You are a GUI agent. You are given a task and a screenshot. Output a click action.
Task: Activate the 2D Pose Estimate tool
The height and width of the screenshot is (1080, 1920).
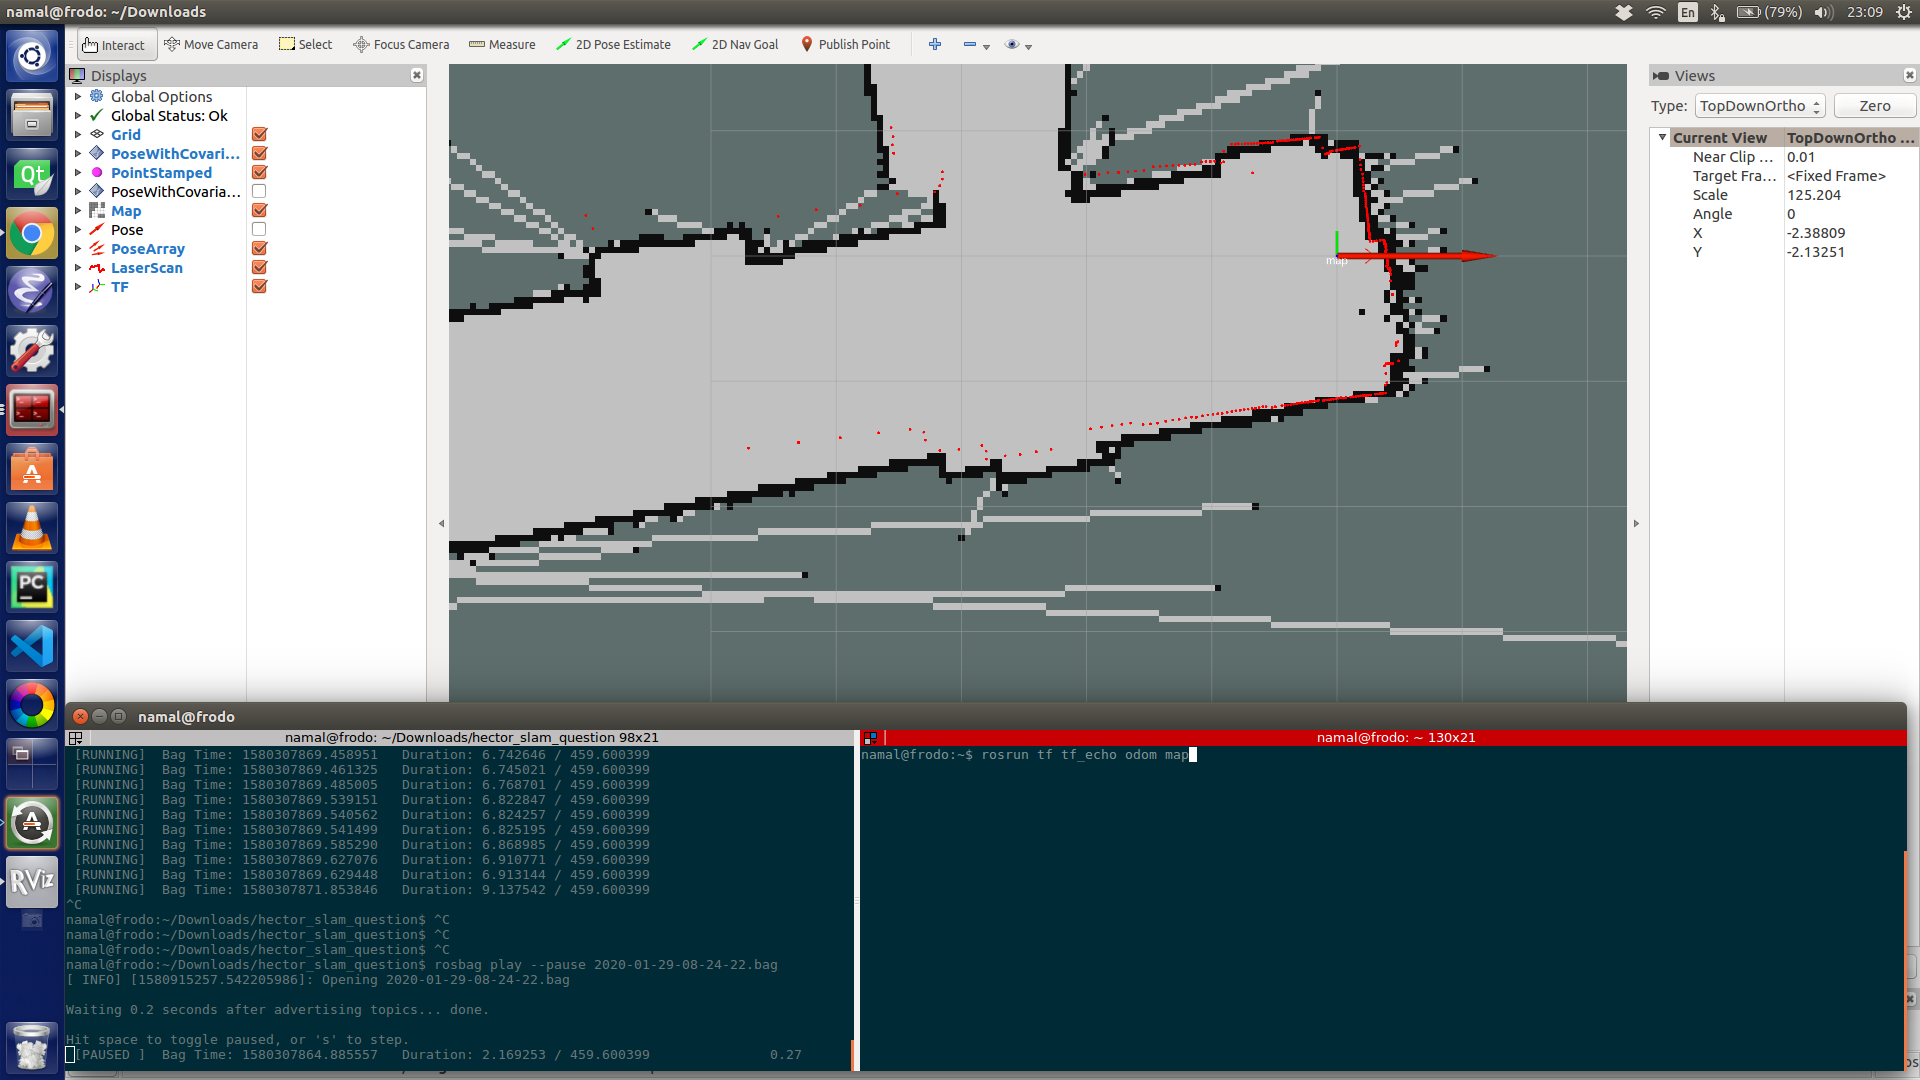(x=613, y=45)
